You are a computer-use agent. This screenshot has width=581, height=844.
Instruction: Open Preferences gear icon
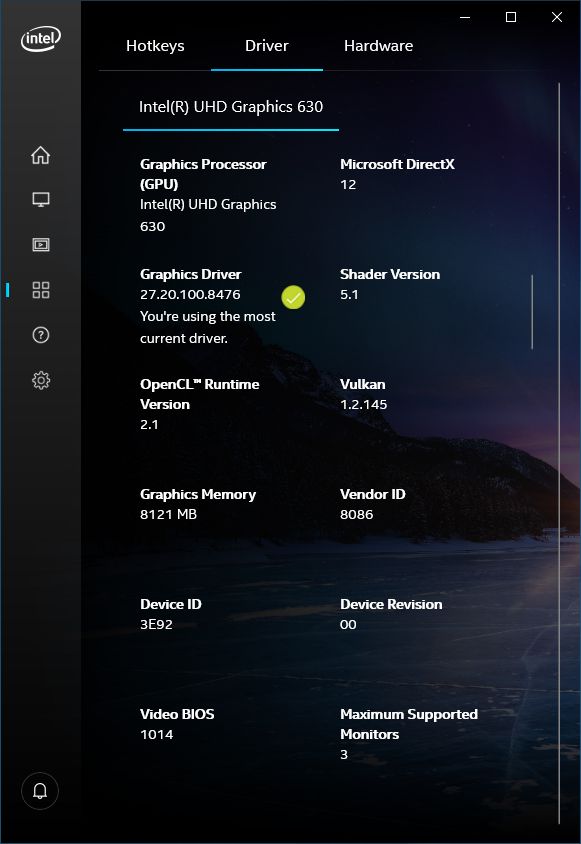point(40,381)
